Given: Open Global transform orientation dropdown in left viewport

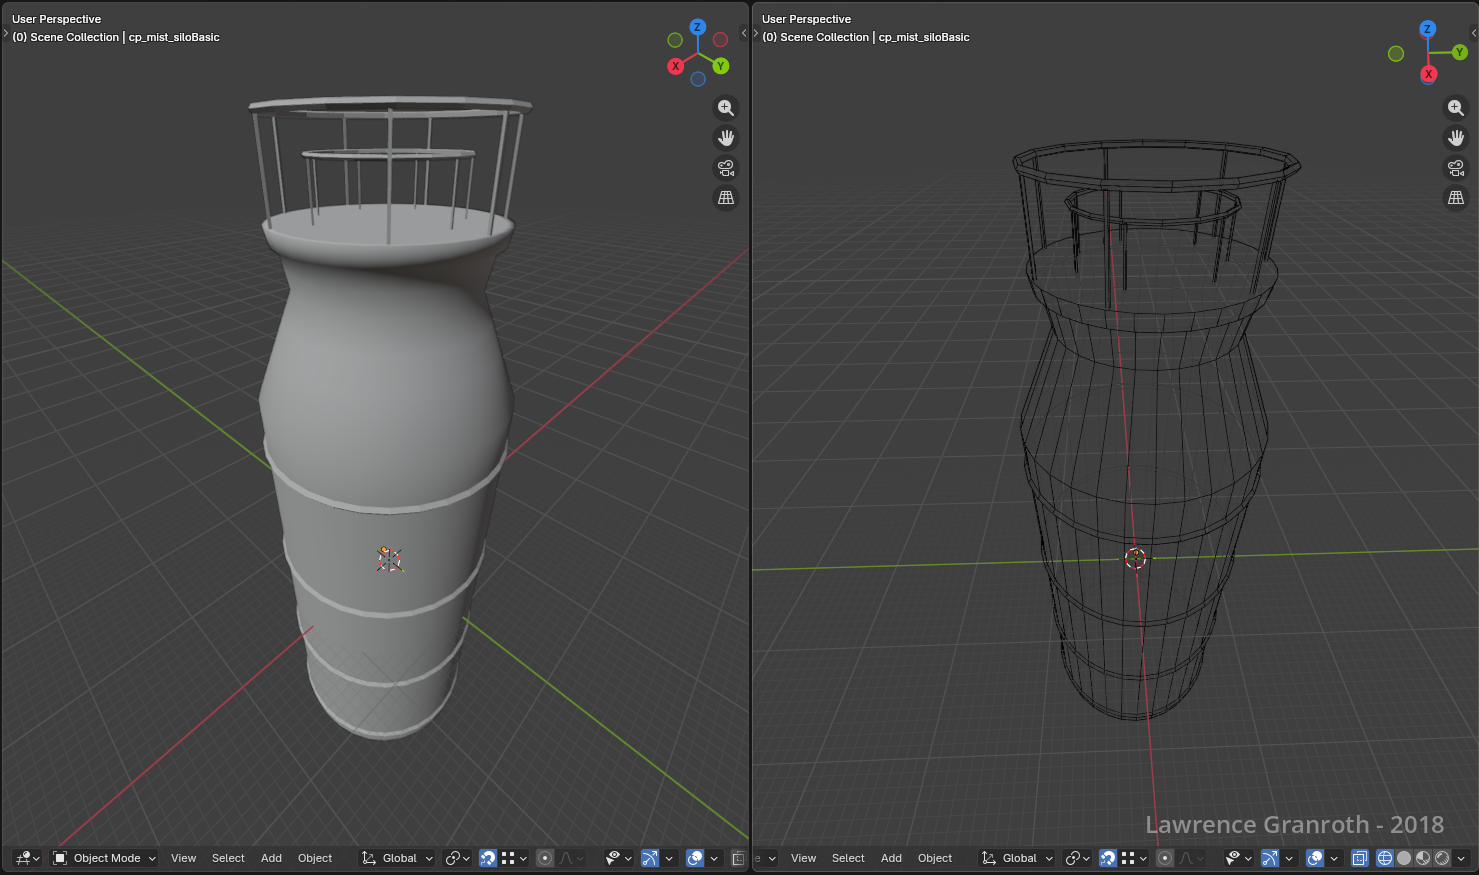Looking at the screenshot, I should [x=398, y=858].
